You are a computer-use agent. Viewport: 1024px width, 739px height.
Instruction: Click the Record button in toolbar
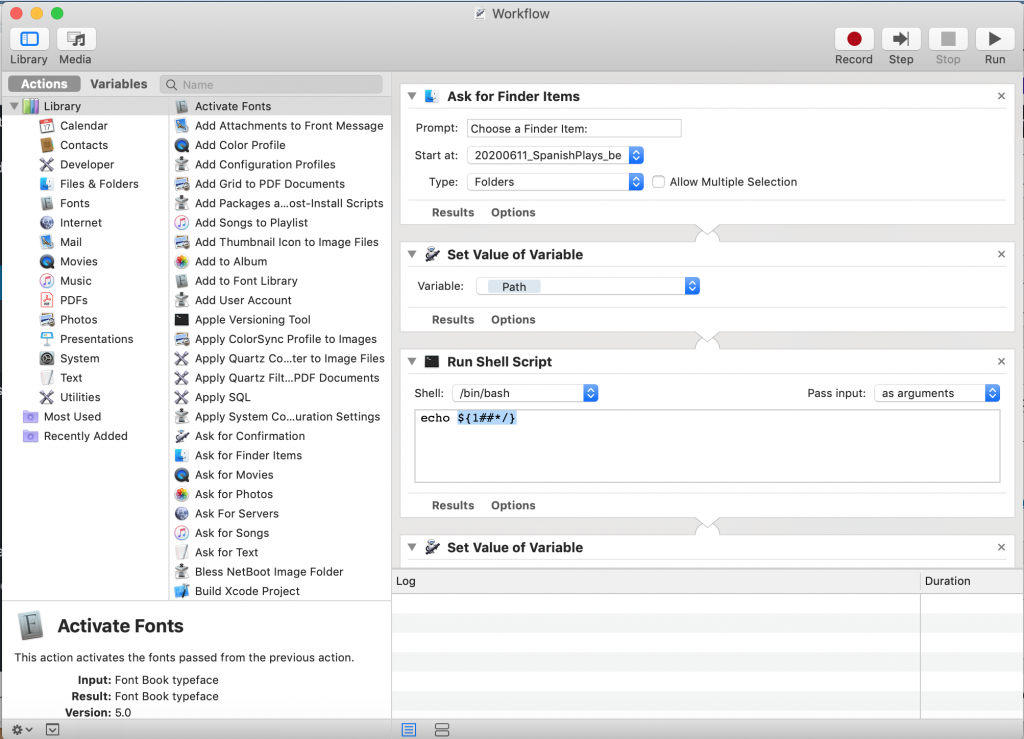(853, 40)
